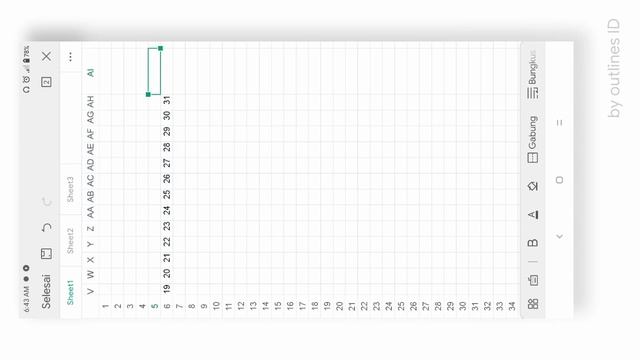
Task: Click the cell containing 30
Action: [167, 116]
